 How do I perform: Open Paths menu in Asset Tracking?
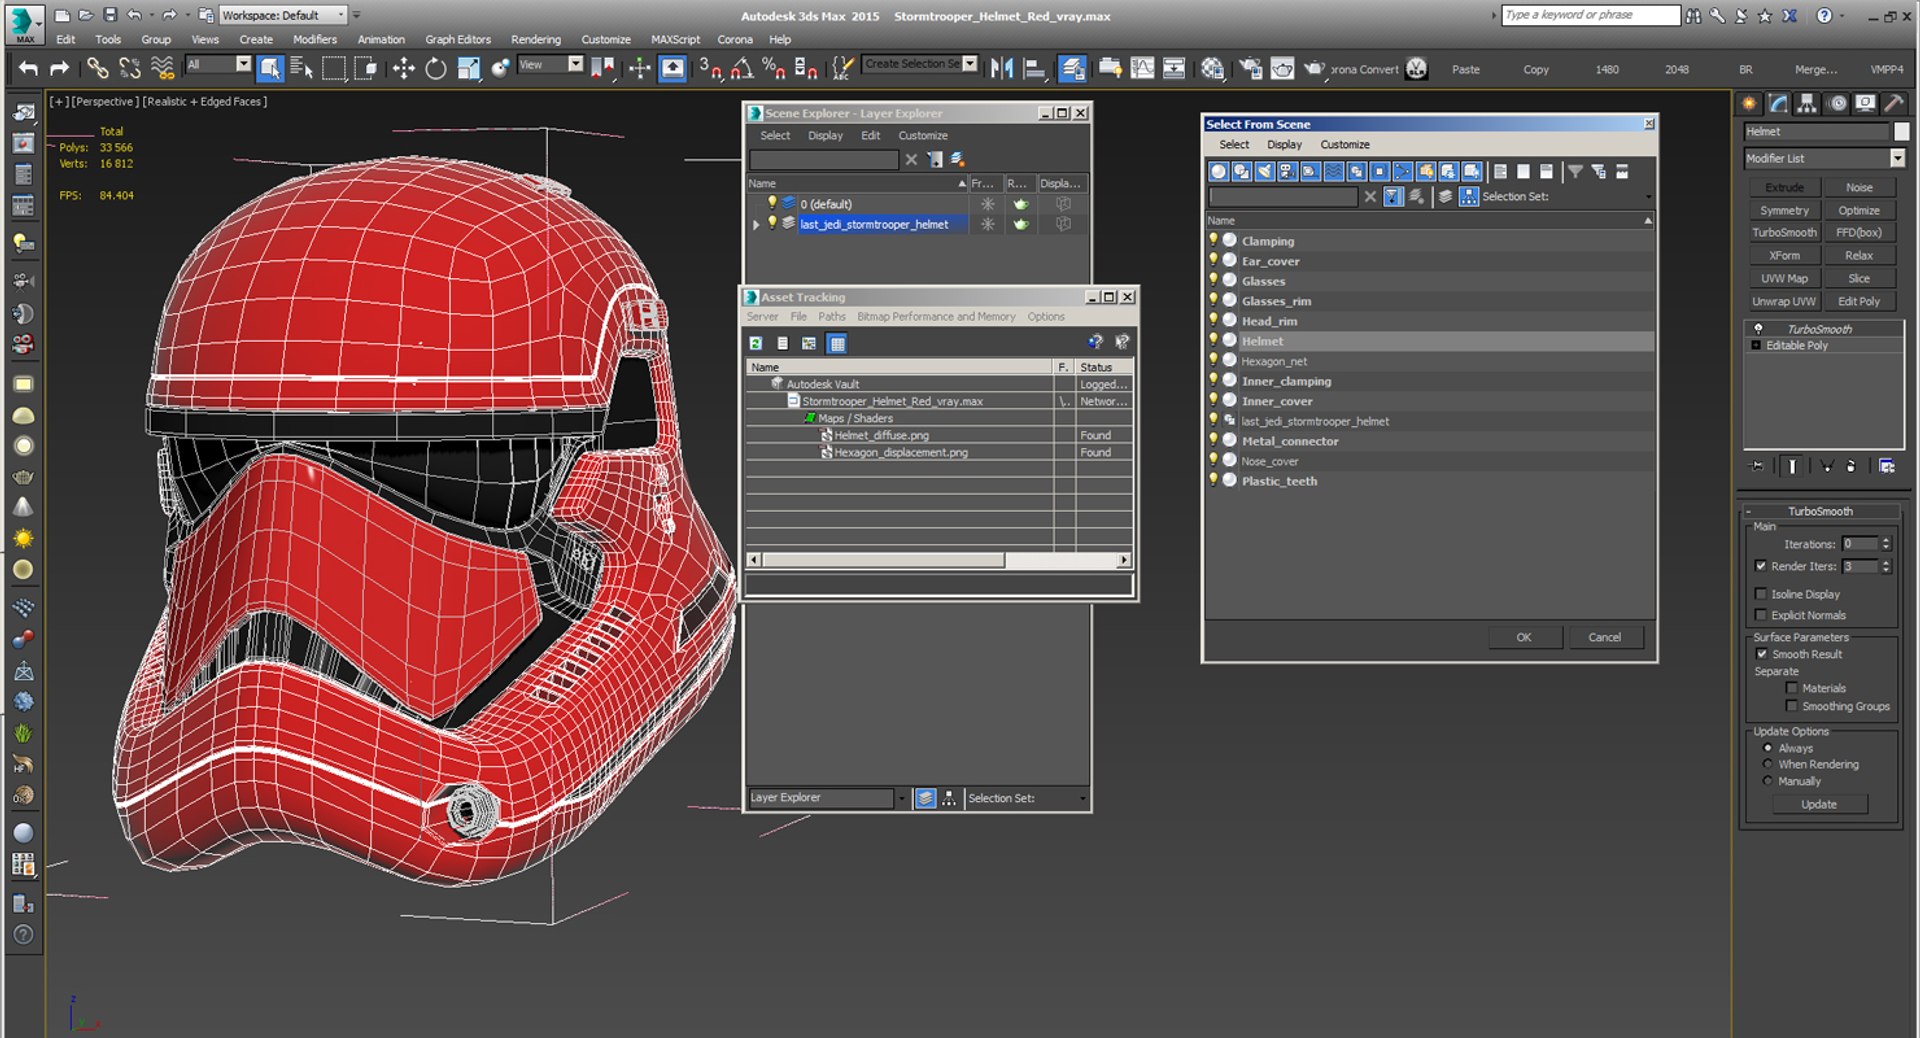(831, 316)
